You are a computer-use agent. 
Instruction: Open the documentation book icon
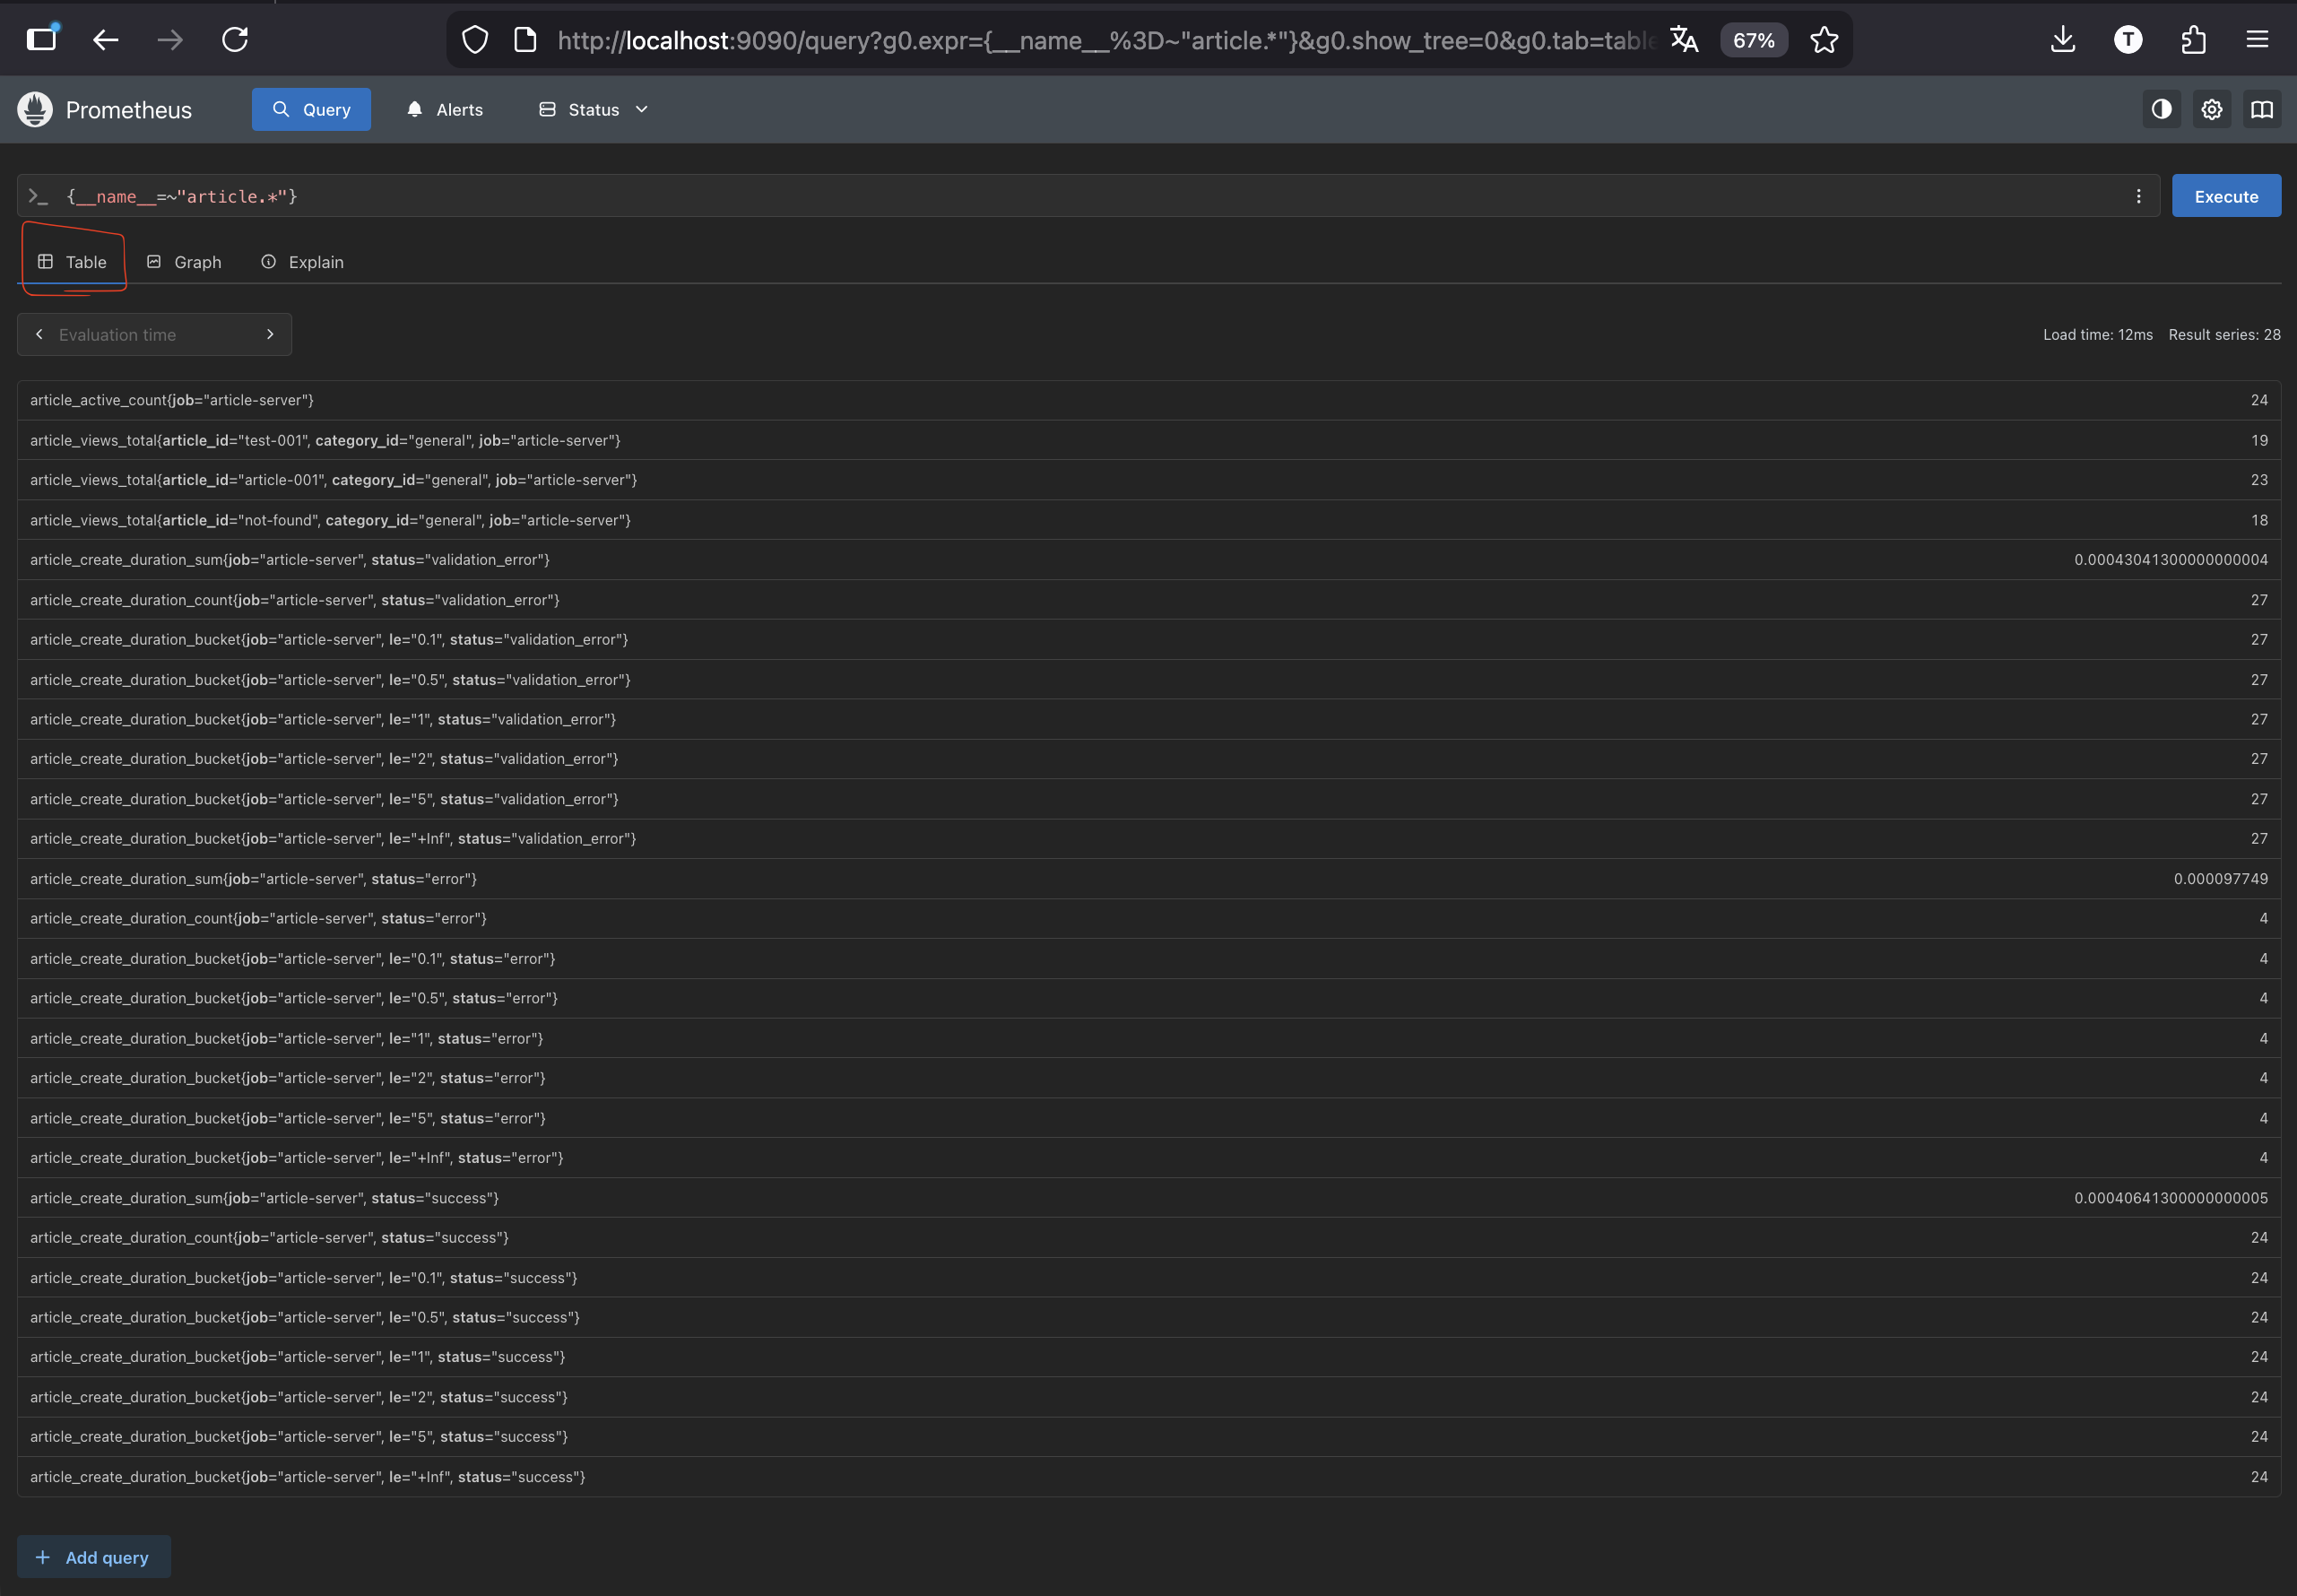[x=2261, y=109]
